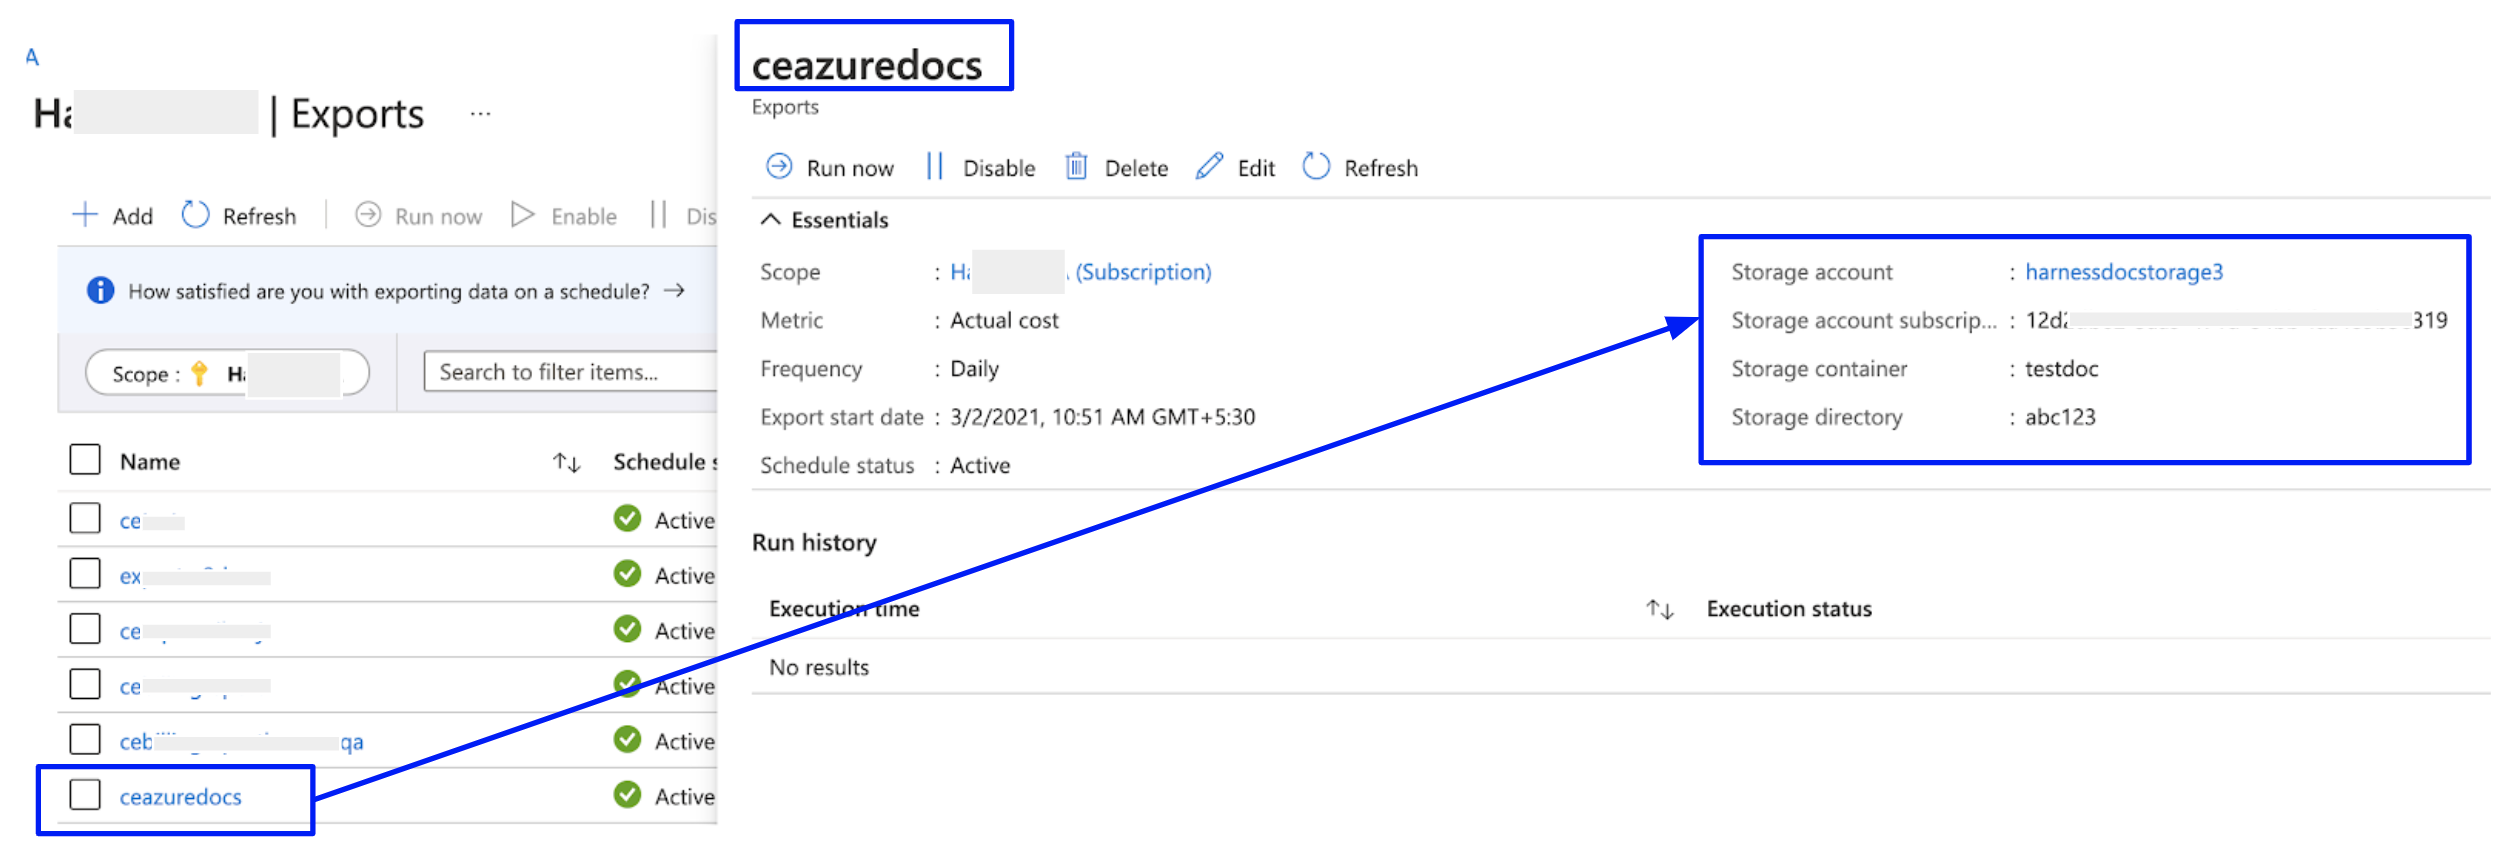Click the info icon in satisfaction banner
Viewport: 2504px width, 850px height.
click(100, 291)
